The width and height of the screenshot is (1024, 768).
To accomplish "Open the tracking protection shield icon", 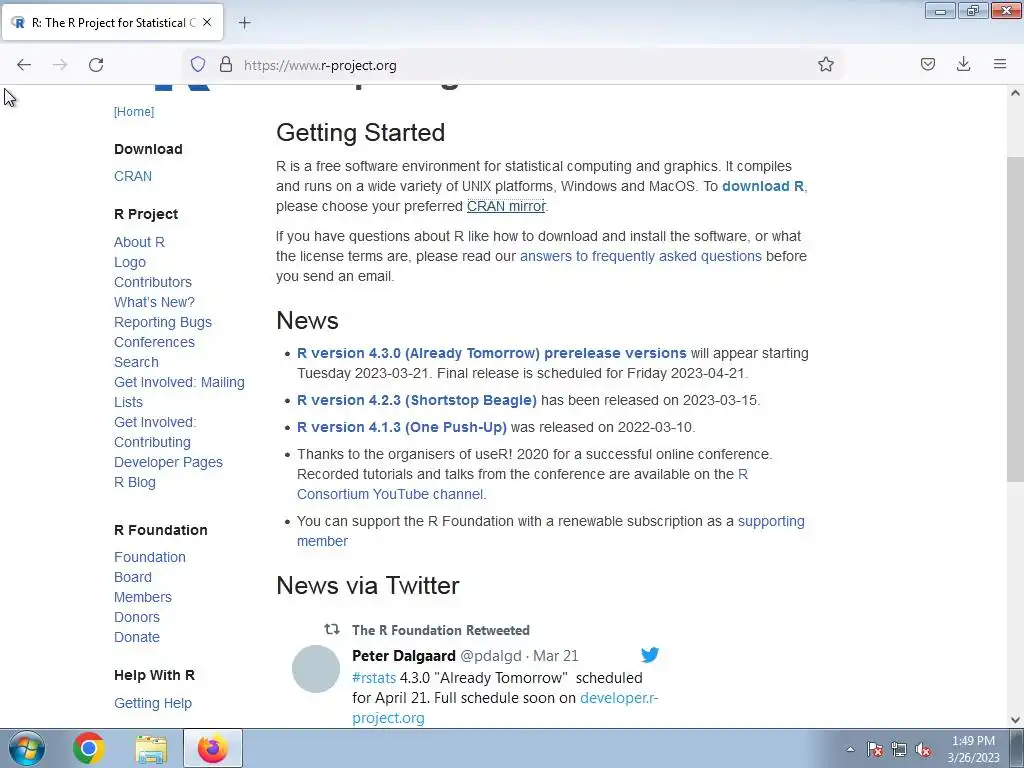I will pyautogui.click(x=198, y=64).
